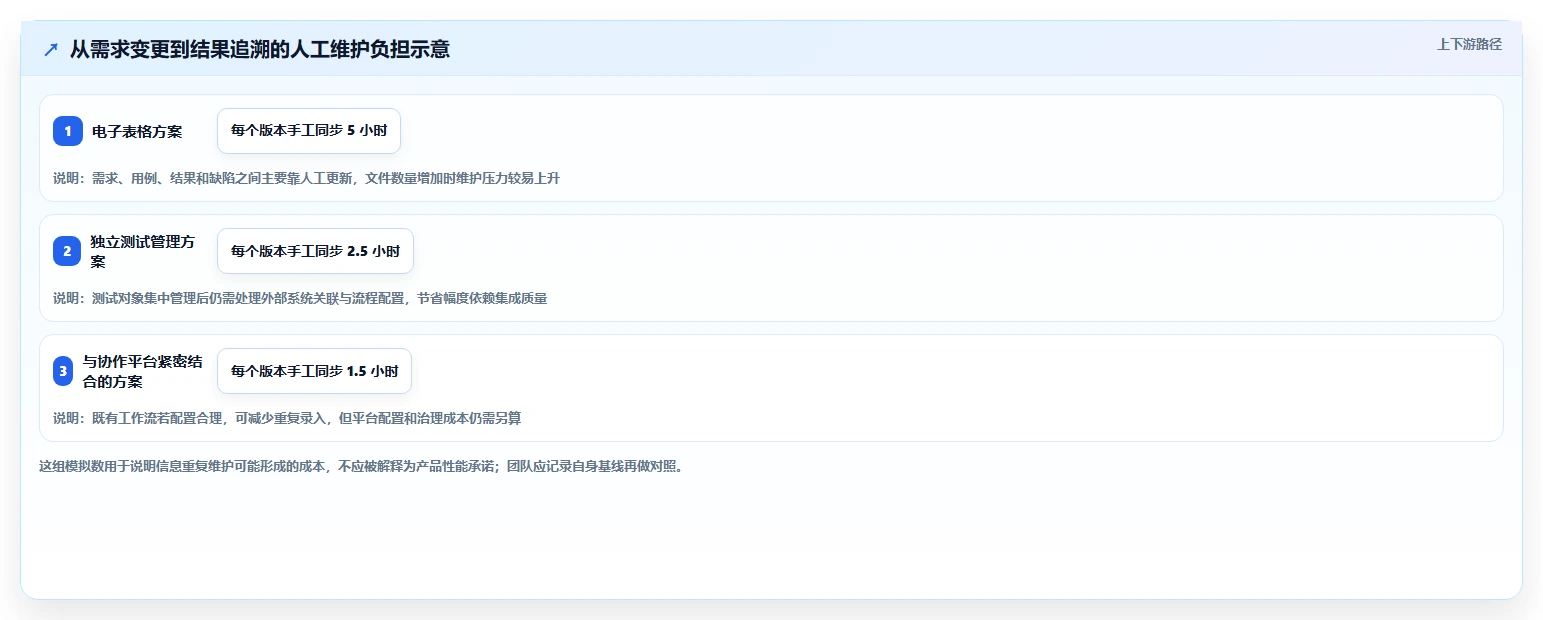Click the description starting 说明：既有工作流若配置合理
The image size is (1543, 620).
(287, 418)
